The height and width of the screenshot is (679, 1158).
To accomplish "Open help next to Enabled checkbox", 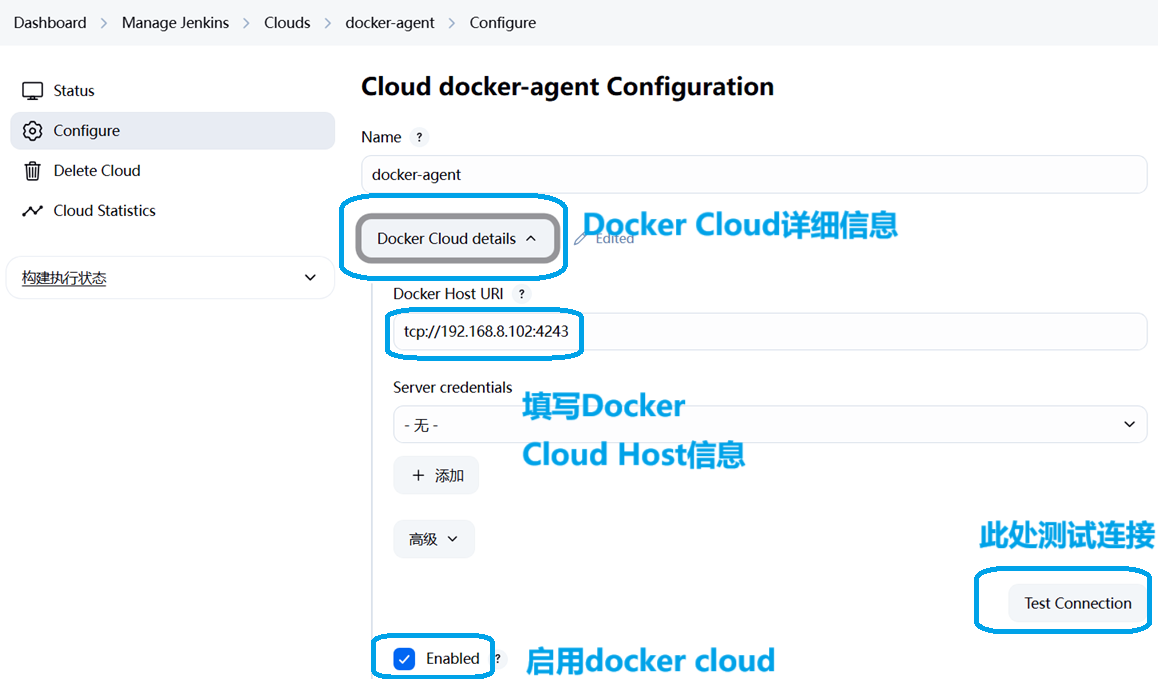I will [x=499, y=658].
